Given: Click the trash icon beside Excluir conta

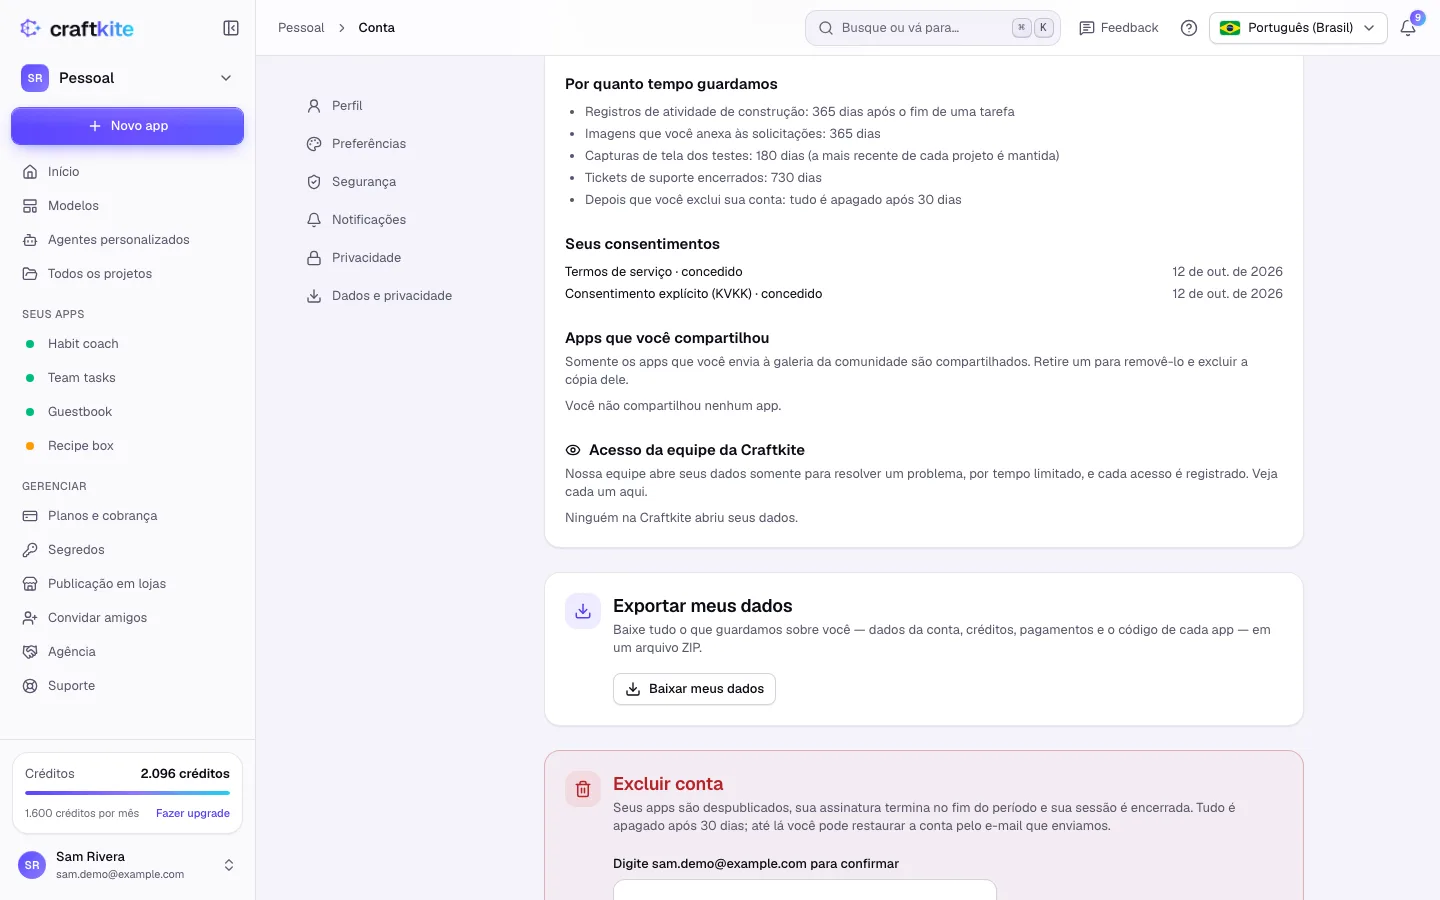Looking at the screenshot, I should (583, 789).
